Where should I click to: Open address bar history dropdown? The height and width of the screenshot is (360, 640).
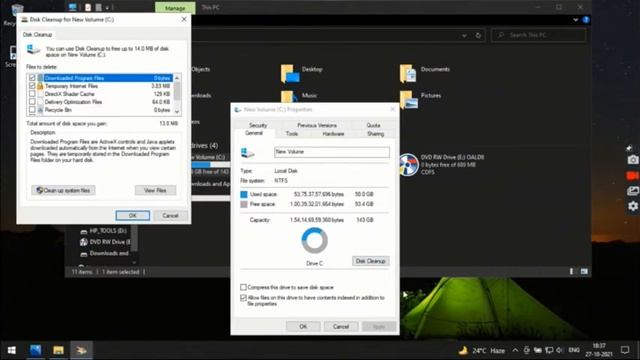[x=464, y=36]
